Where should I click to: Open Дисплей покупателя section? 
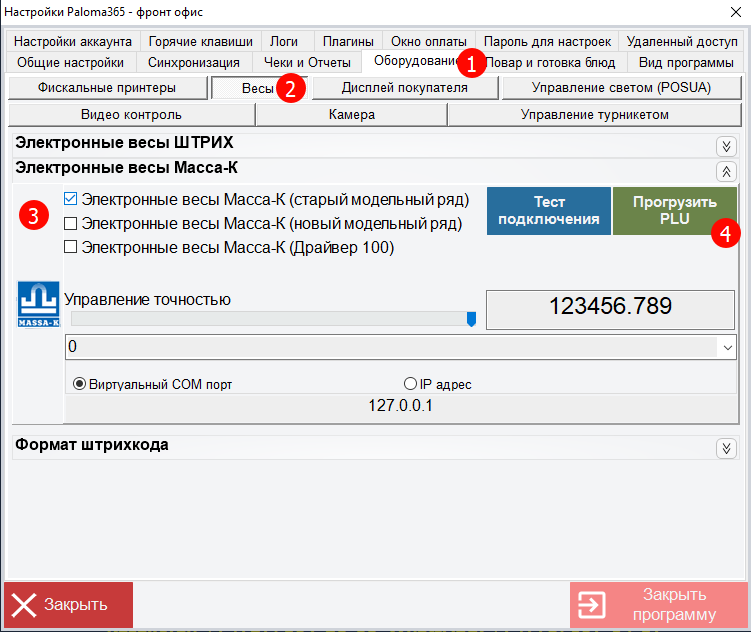point(405,88)
